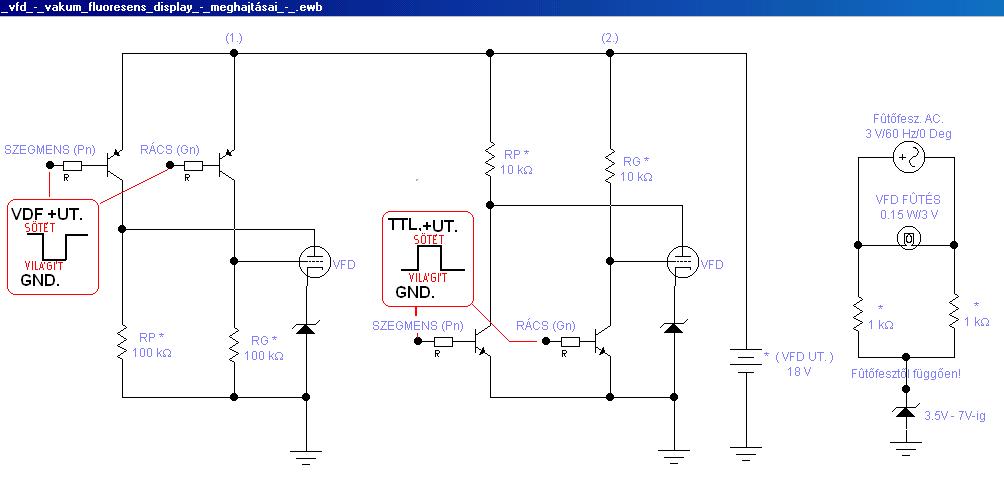Viewport: 1004px width, 479px height.
Task: Select the RG 10 kΩ resistor symbol
Action: [x=609, y=165]
